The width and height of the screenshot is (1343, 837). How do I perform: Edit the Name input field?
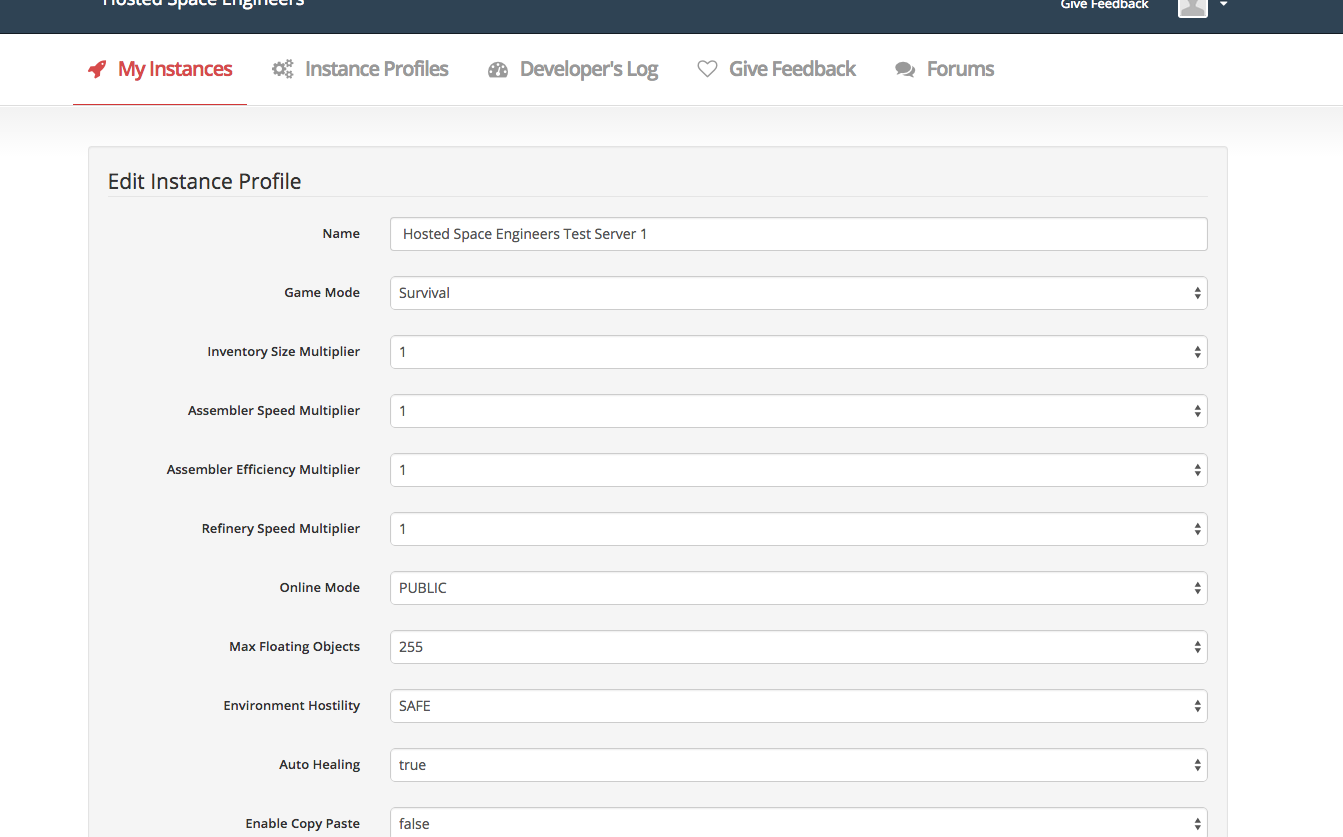pos(798,234)
